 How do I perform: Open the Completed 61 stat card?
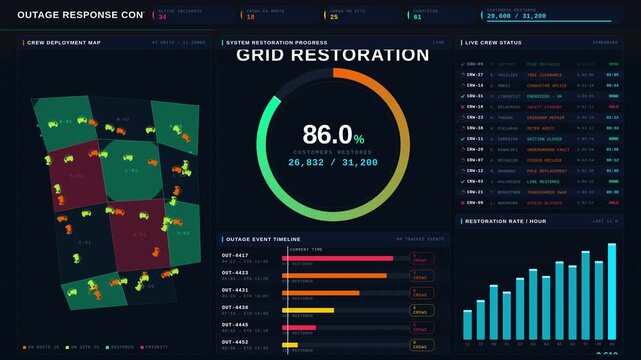pyautogui.click(x=442, y=15)
